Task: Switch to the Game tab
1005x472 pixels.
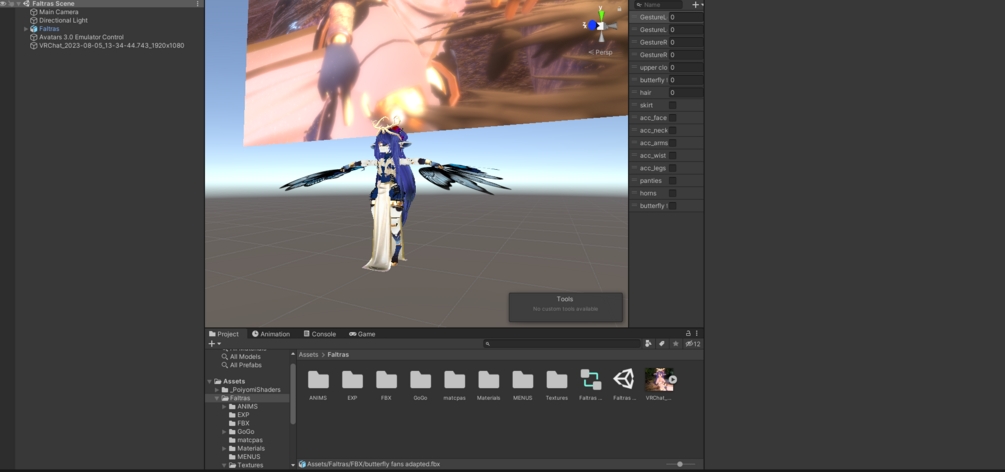Action: click(x=362, y=334)
